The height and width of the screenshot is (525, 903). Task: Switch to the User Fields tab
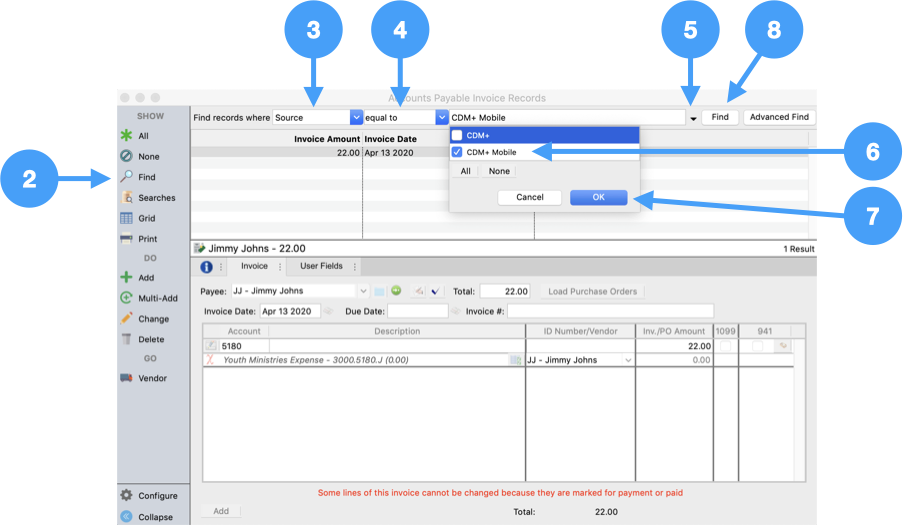321,267
